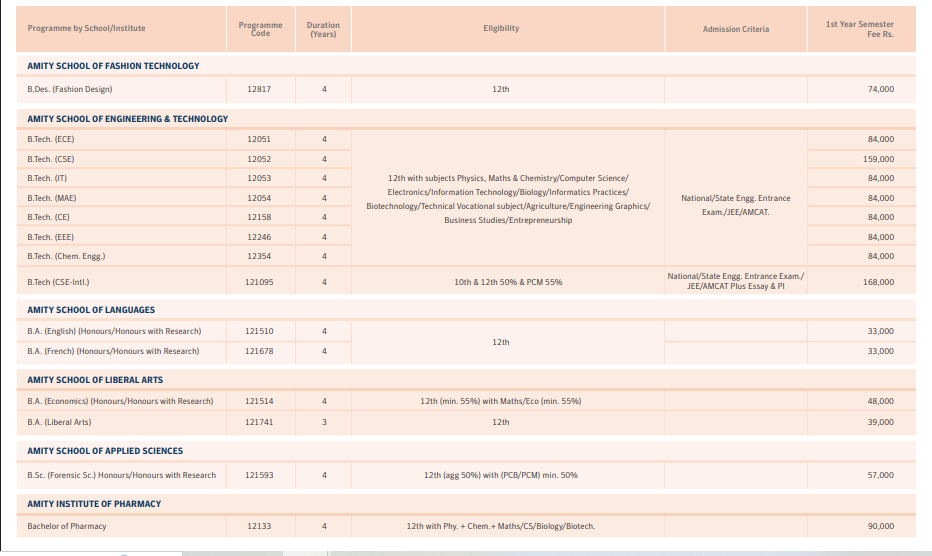
Task: Click programme code 12054
Action: (x=259, y=198)
